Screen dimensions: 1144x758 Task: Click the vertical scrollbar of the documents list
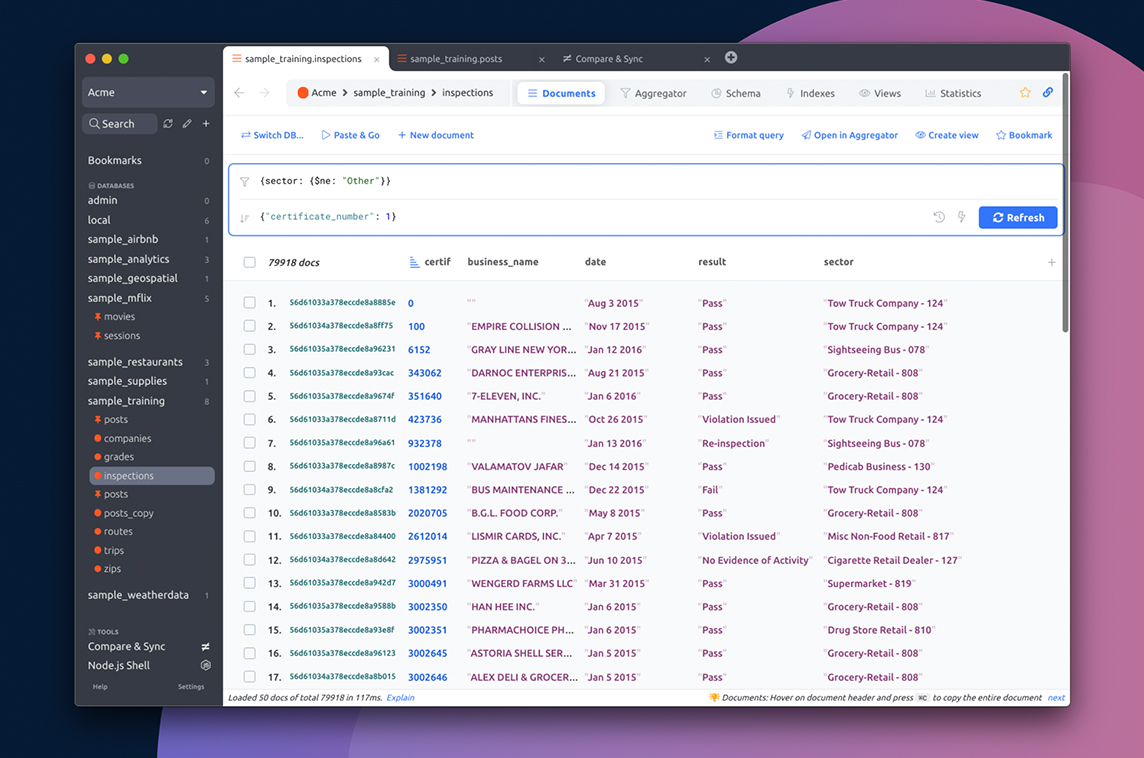pos(1065,204)
